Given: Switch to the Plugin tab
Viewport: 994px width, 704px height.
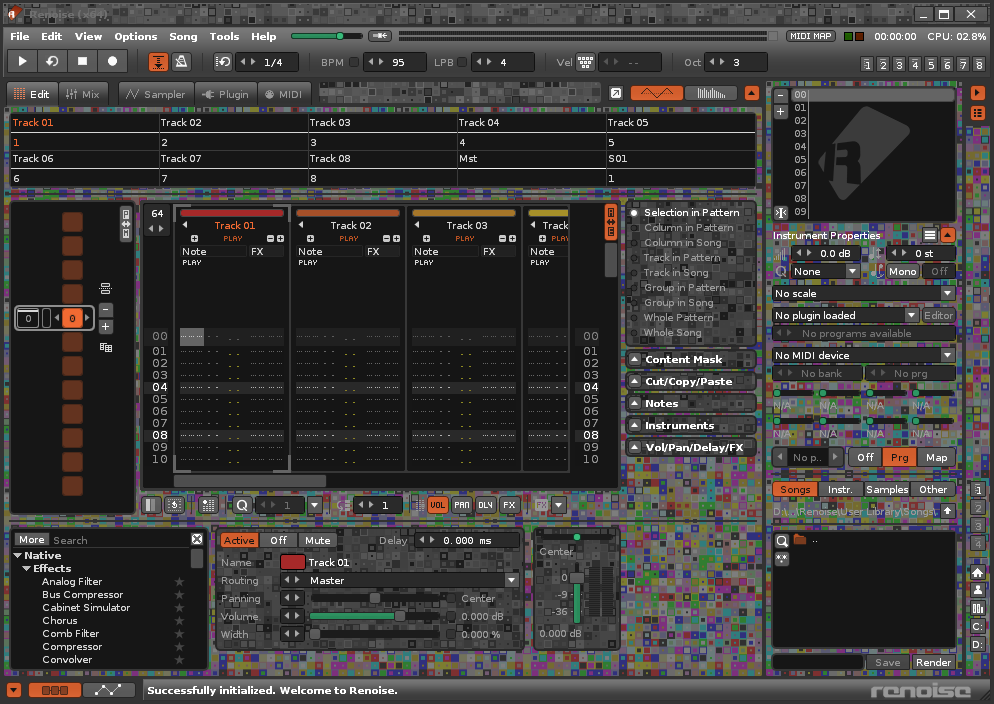Looking at the screenshot, I should [x=225, y=94].
